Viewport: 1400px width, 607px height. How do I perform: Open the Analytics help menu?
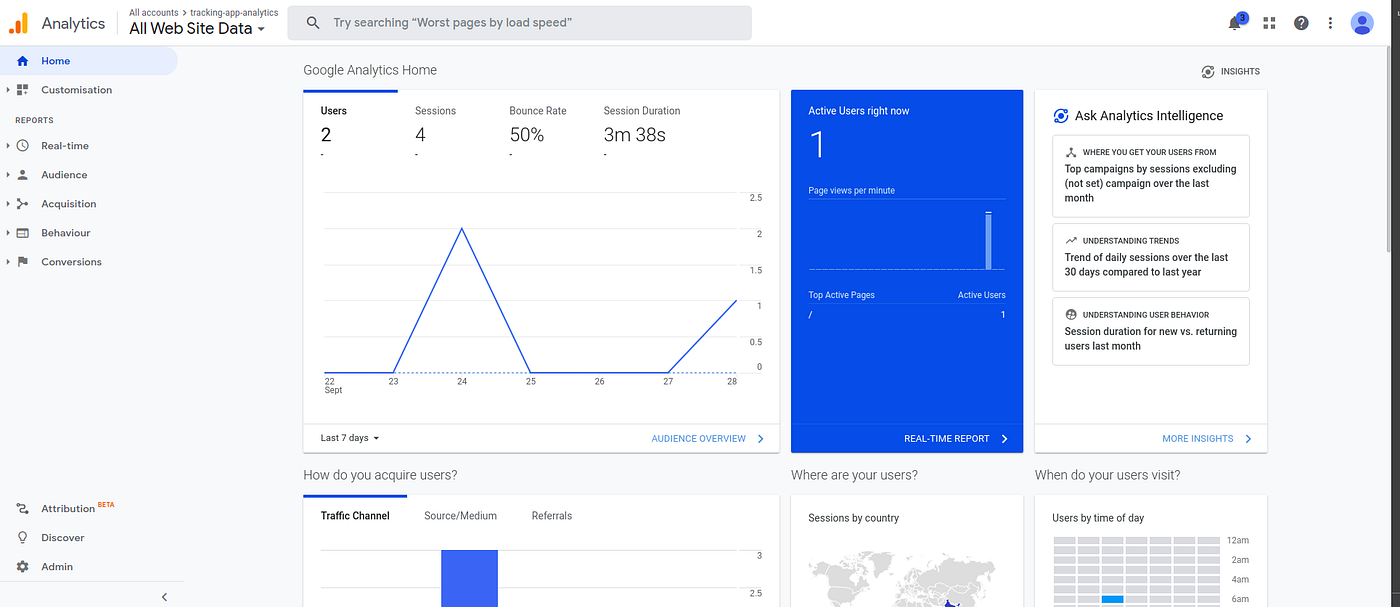point(1300,22)
